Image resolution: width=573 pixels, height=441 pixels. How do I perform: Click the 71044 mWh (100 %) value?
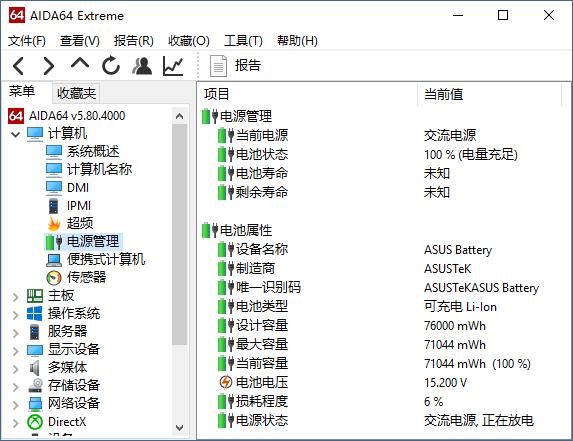click(x=477, y=364)
